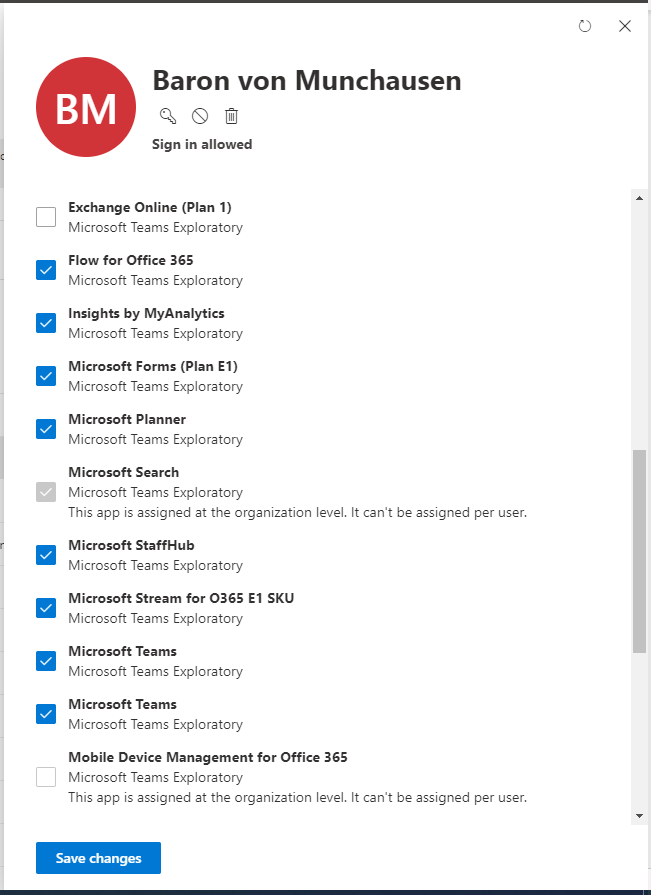This screenshot has width=651, height=895.
Task: Uncheck the Microsoft StaffHub checkbox
Action: (46, 555)
